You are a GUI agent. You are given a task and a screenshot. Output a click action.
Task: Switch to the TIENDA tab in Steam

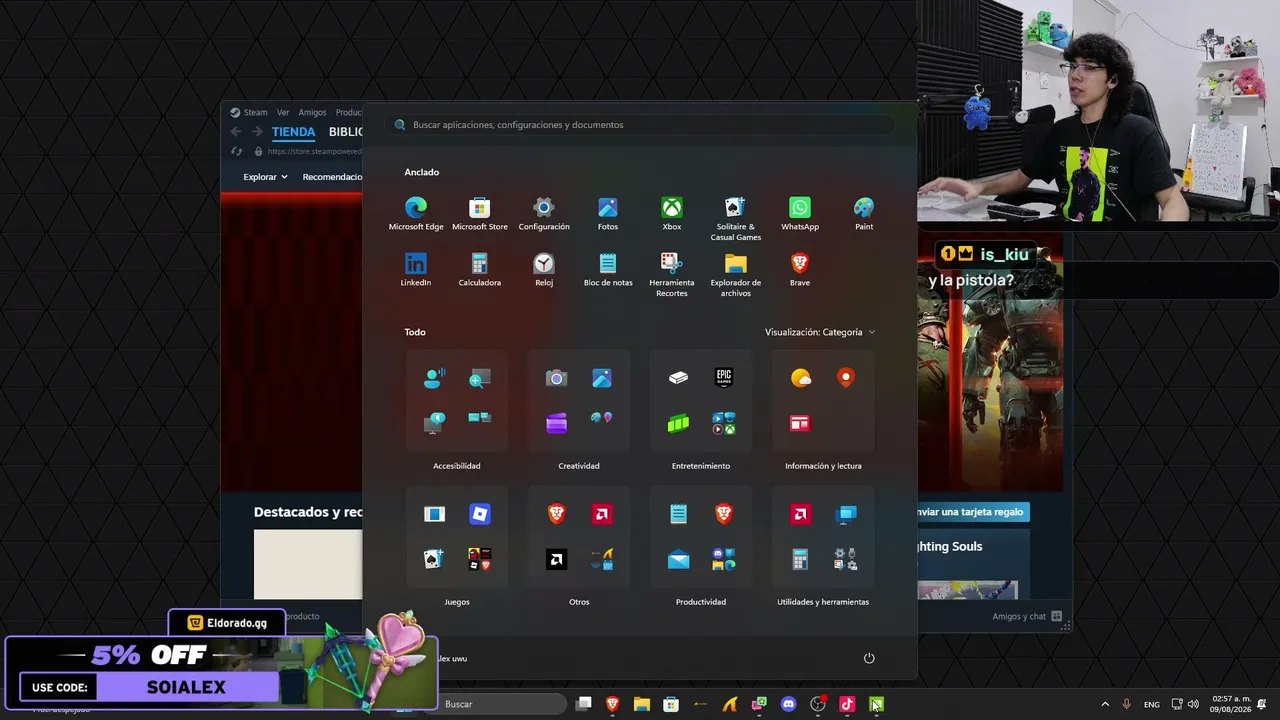click(293, 132)
